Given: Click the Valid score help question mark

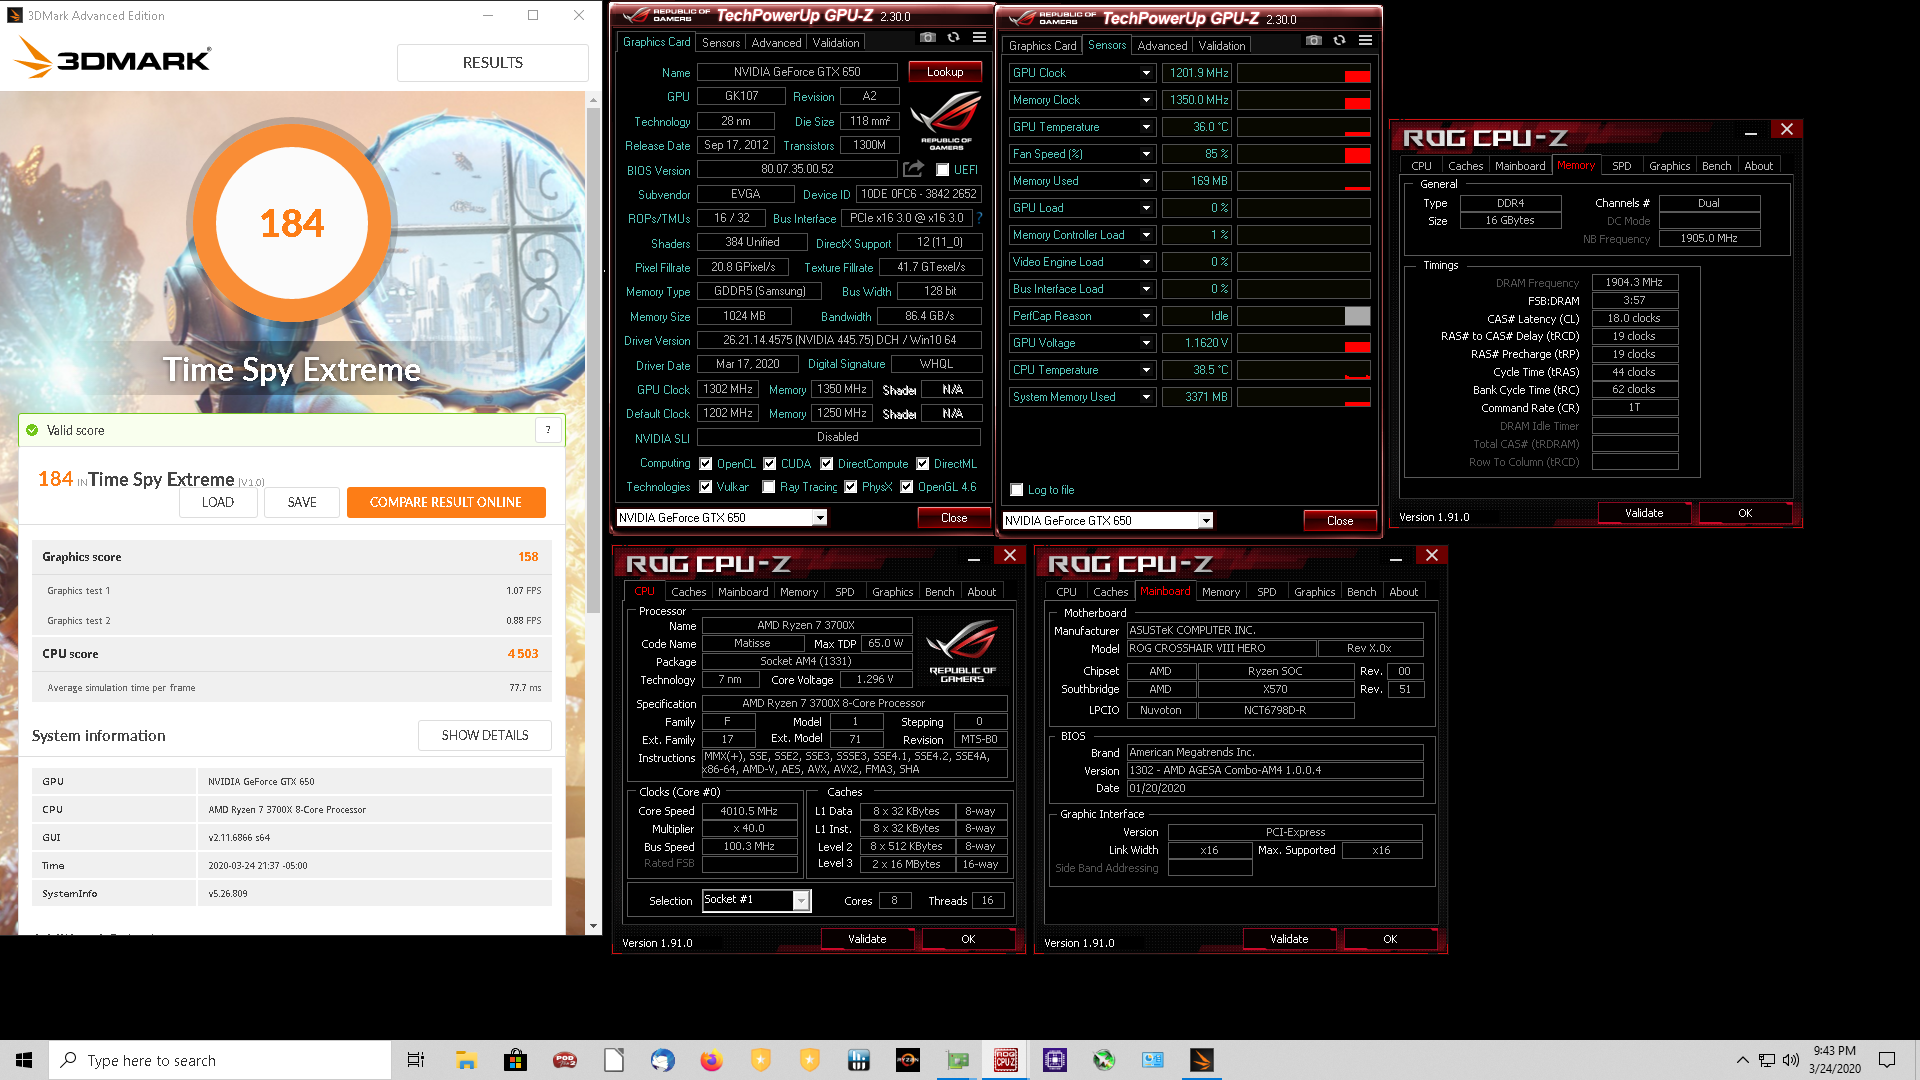Looking at the screenshot, I should point(548,430).
